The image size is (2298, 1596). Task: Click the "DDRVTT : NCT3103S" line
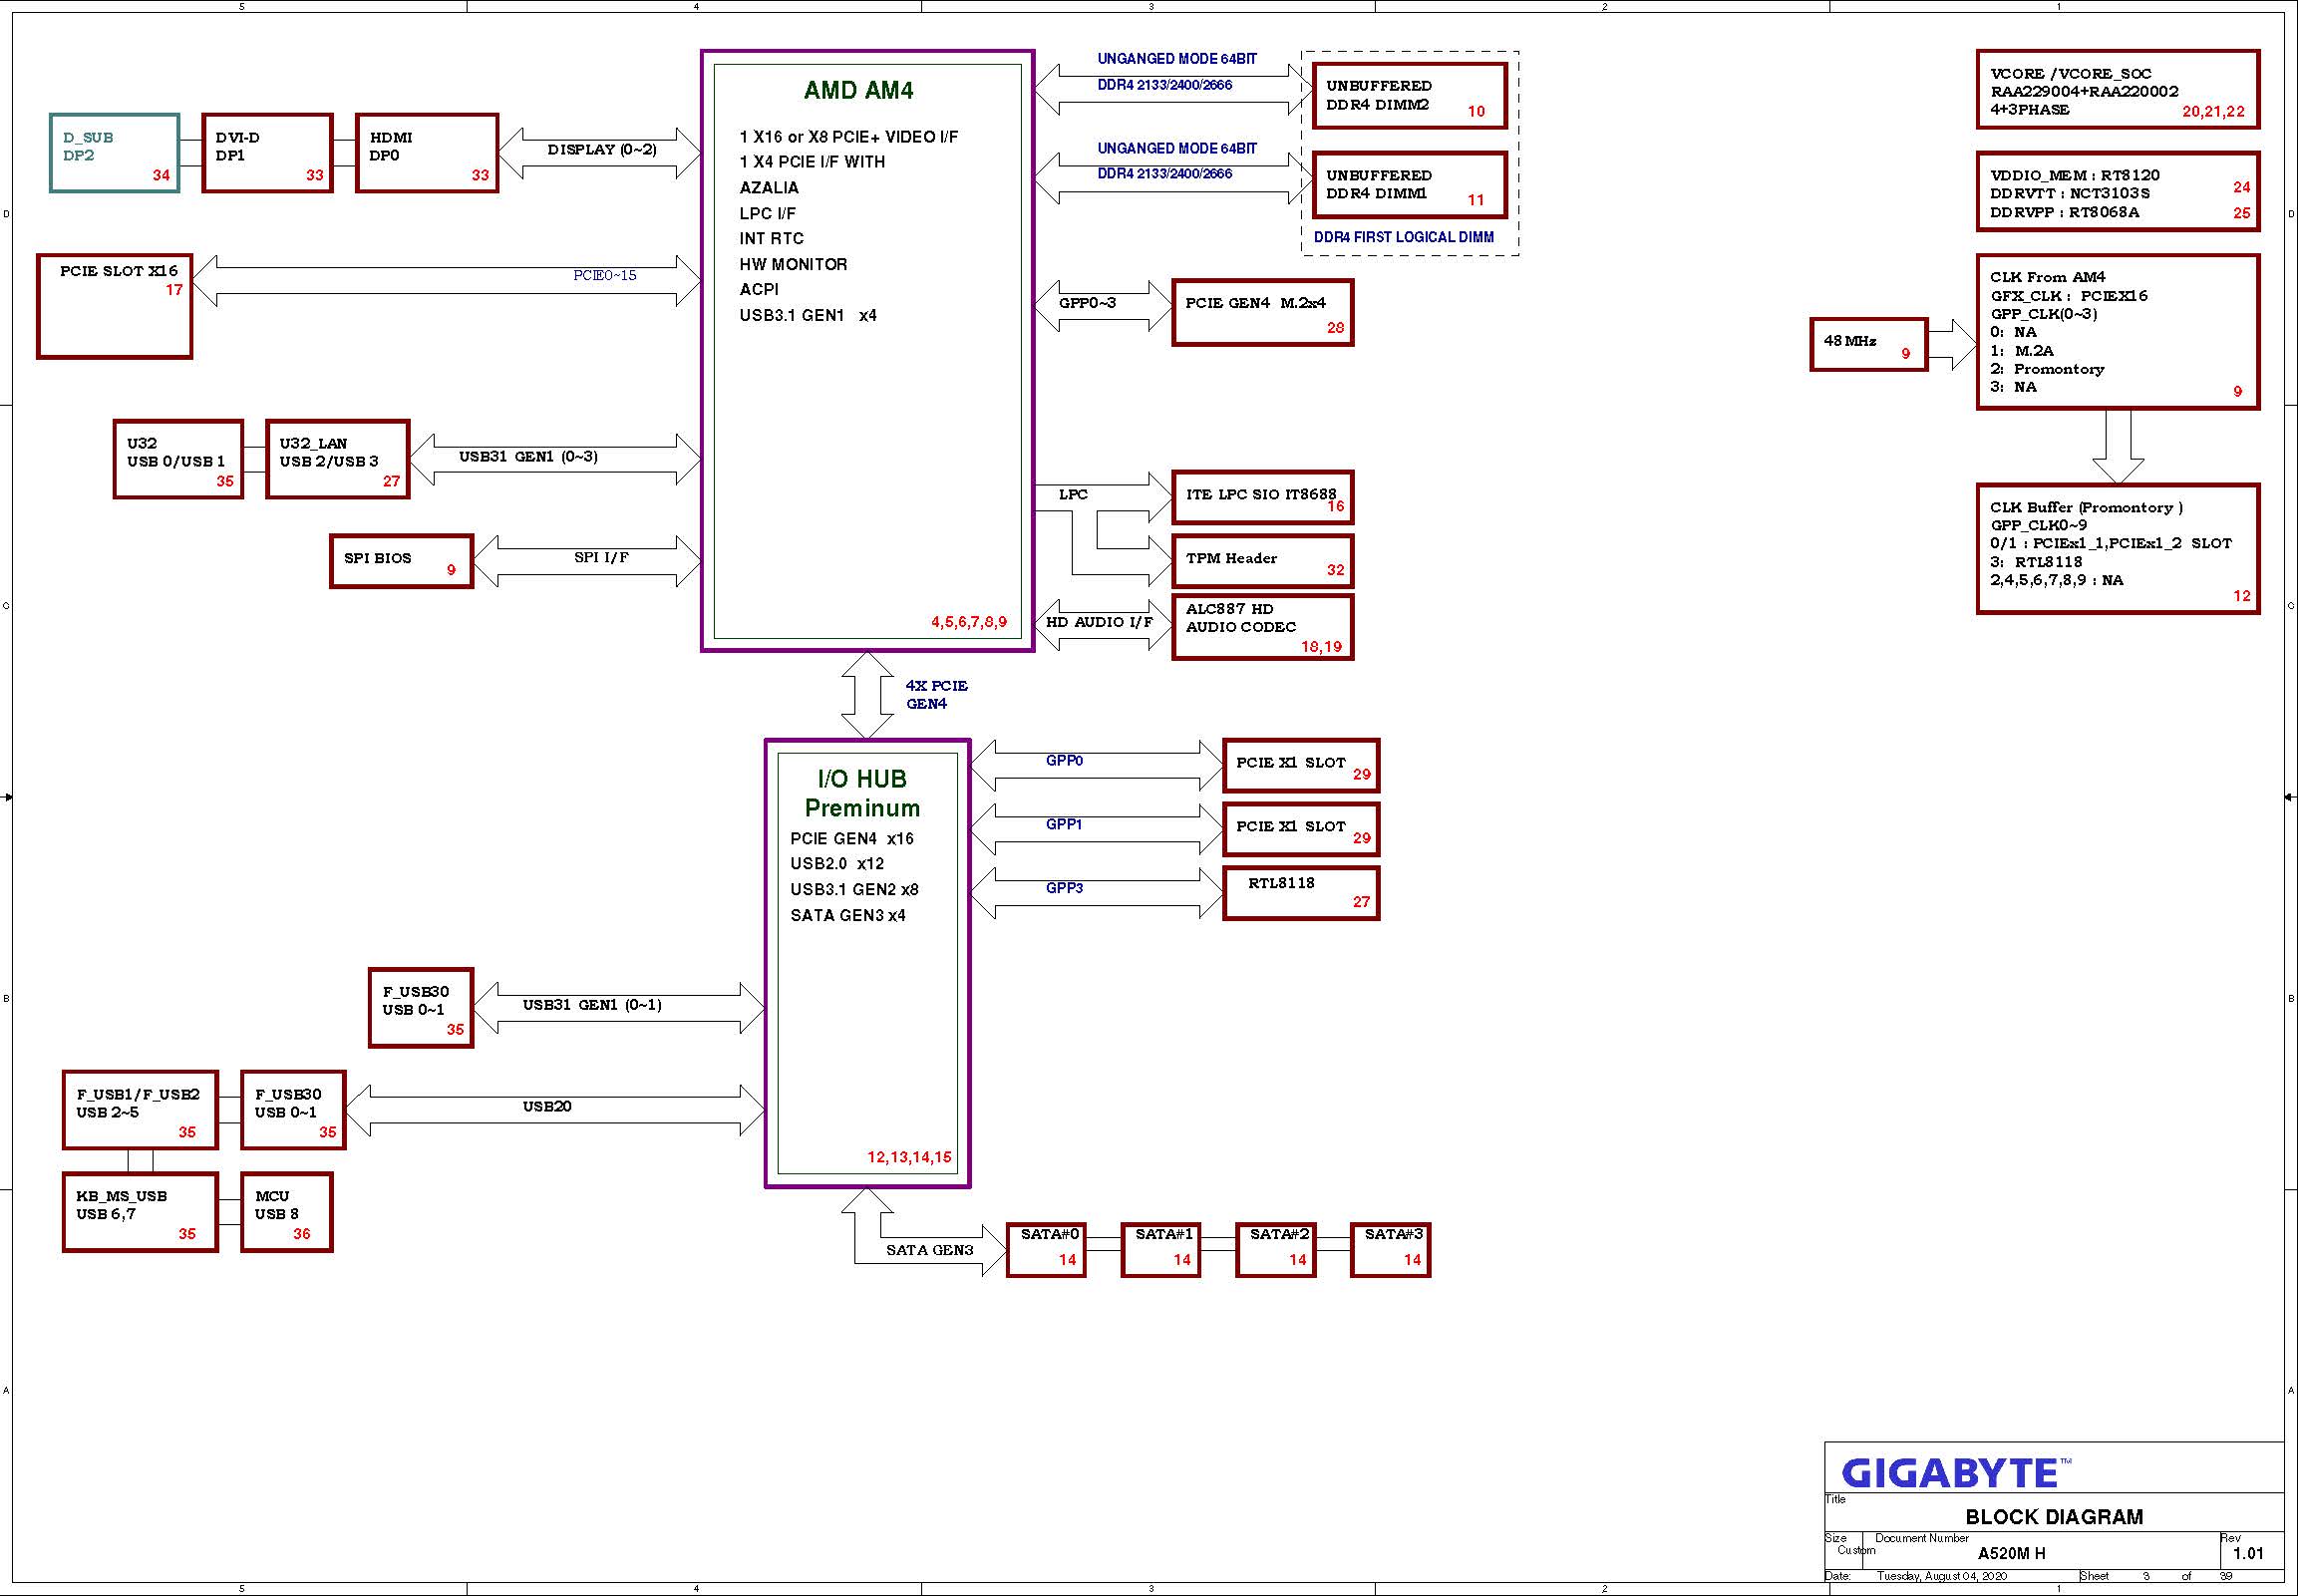point(2069,193)
